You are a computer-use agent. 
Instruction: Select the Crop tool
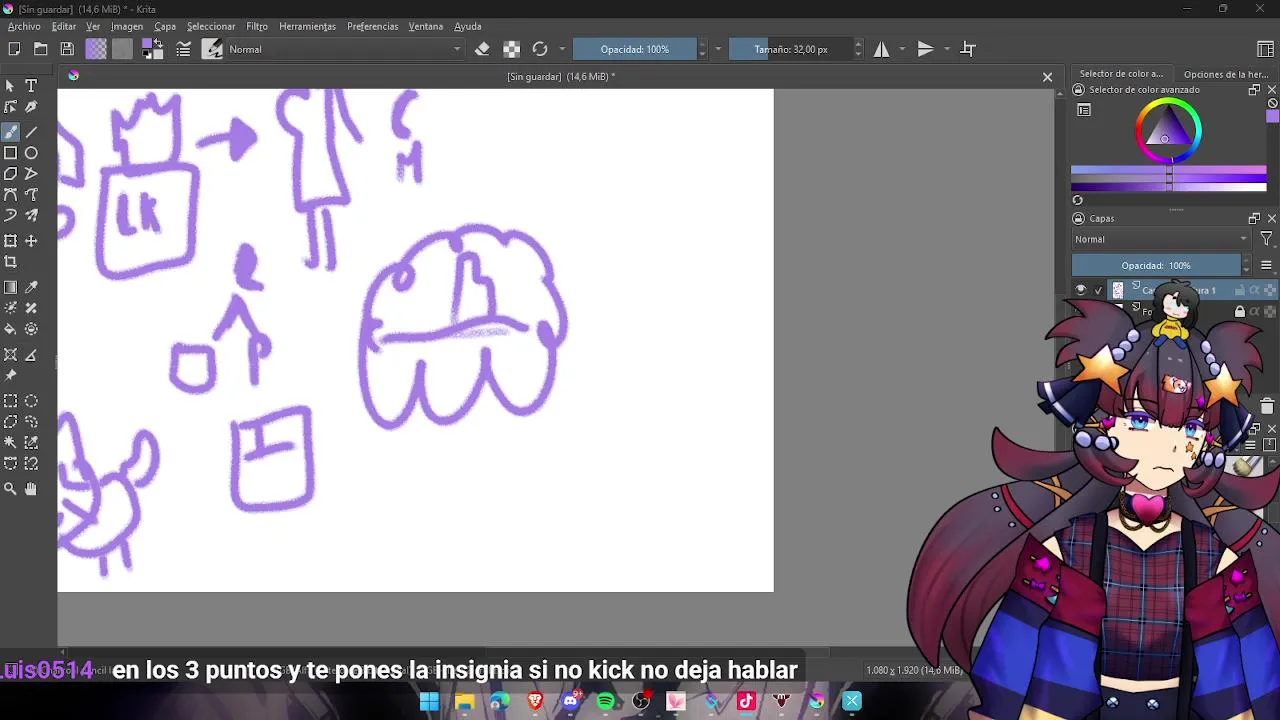point(10,262)
